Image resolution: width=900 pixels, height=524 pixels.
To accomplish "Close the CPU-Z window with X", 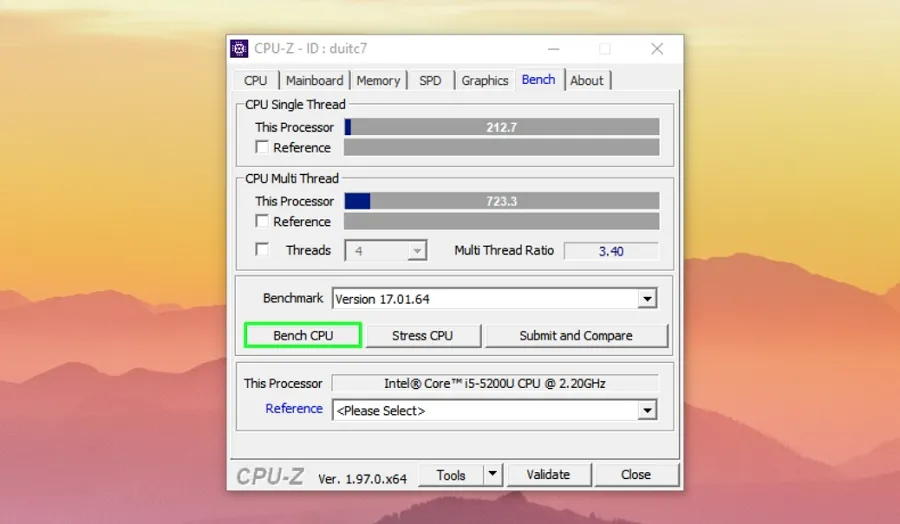I will (x=657, y=49).
